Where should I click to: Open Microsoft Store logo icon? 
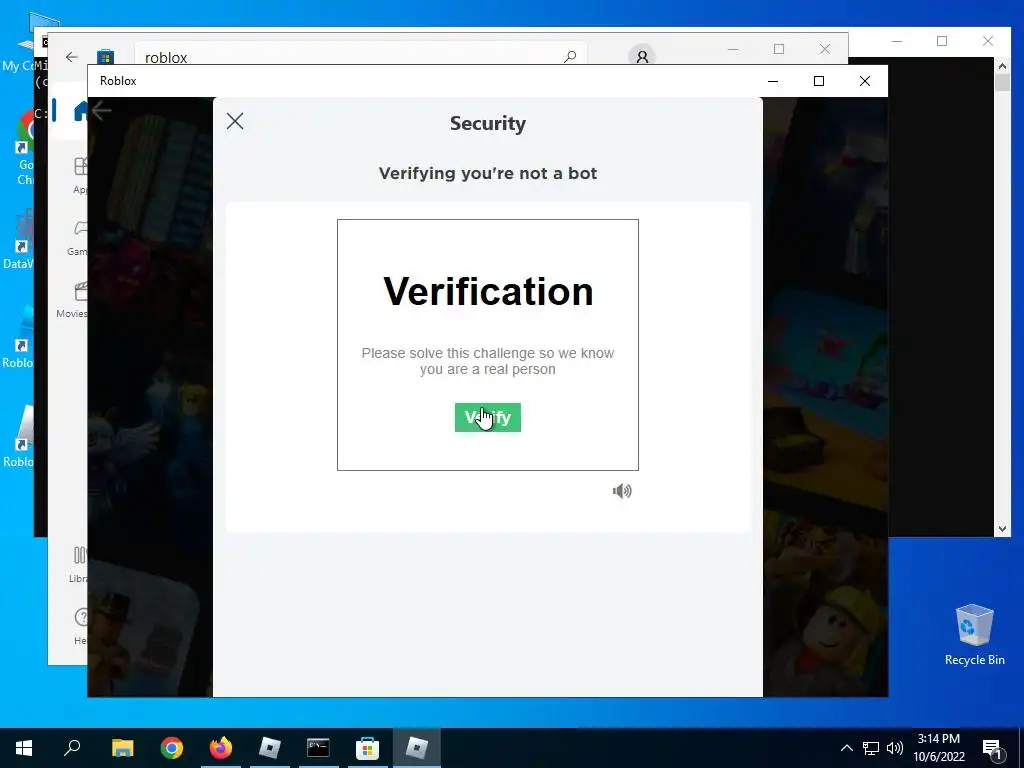tap(105, 57)
